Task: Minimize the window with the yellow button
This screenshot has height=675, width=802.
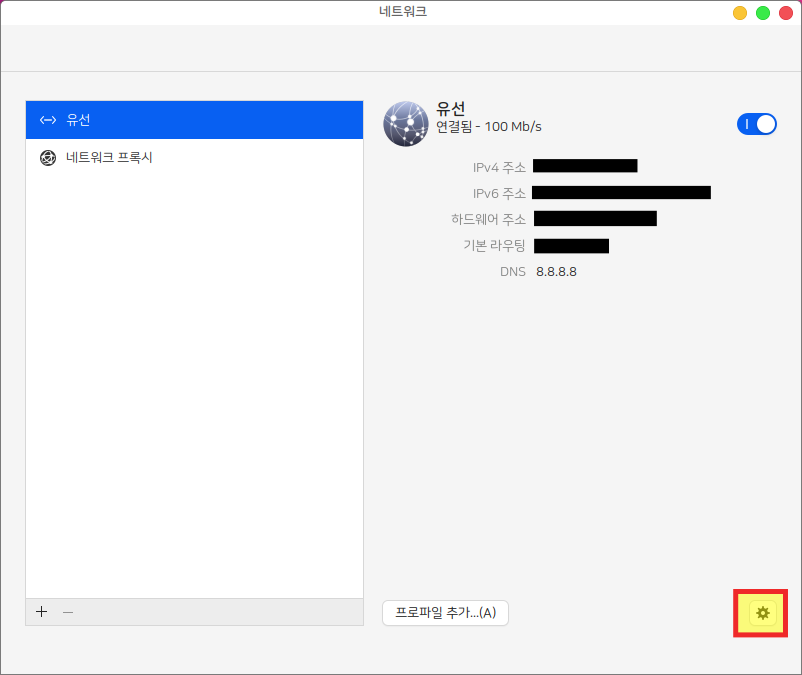Action: pyautogui.click(x=740, y=13)
